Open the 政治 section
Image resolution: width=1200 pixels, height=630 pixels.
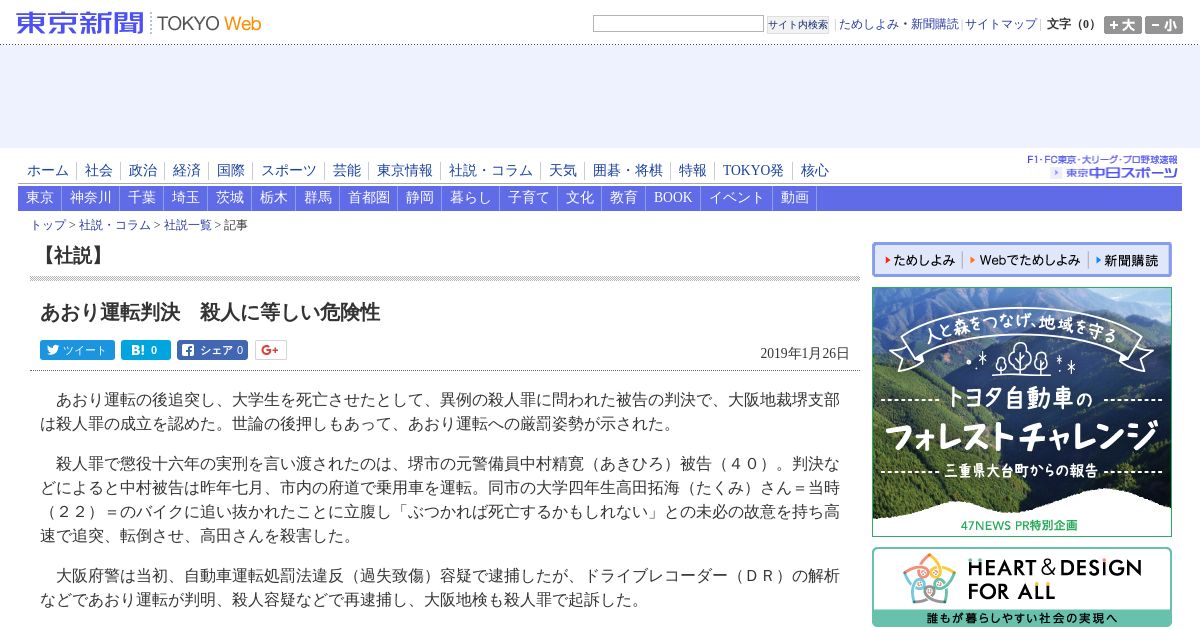click(142, 171)
